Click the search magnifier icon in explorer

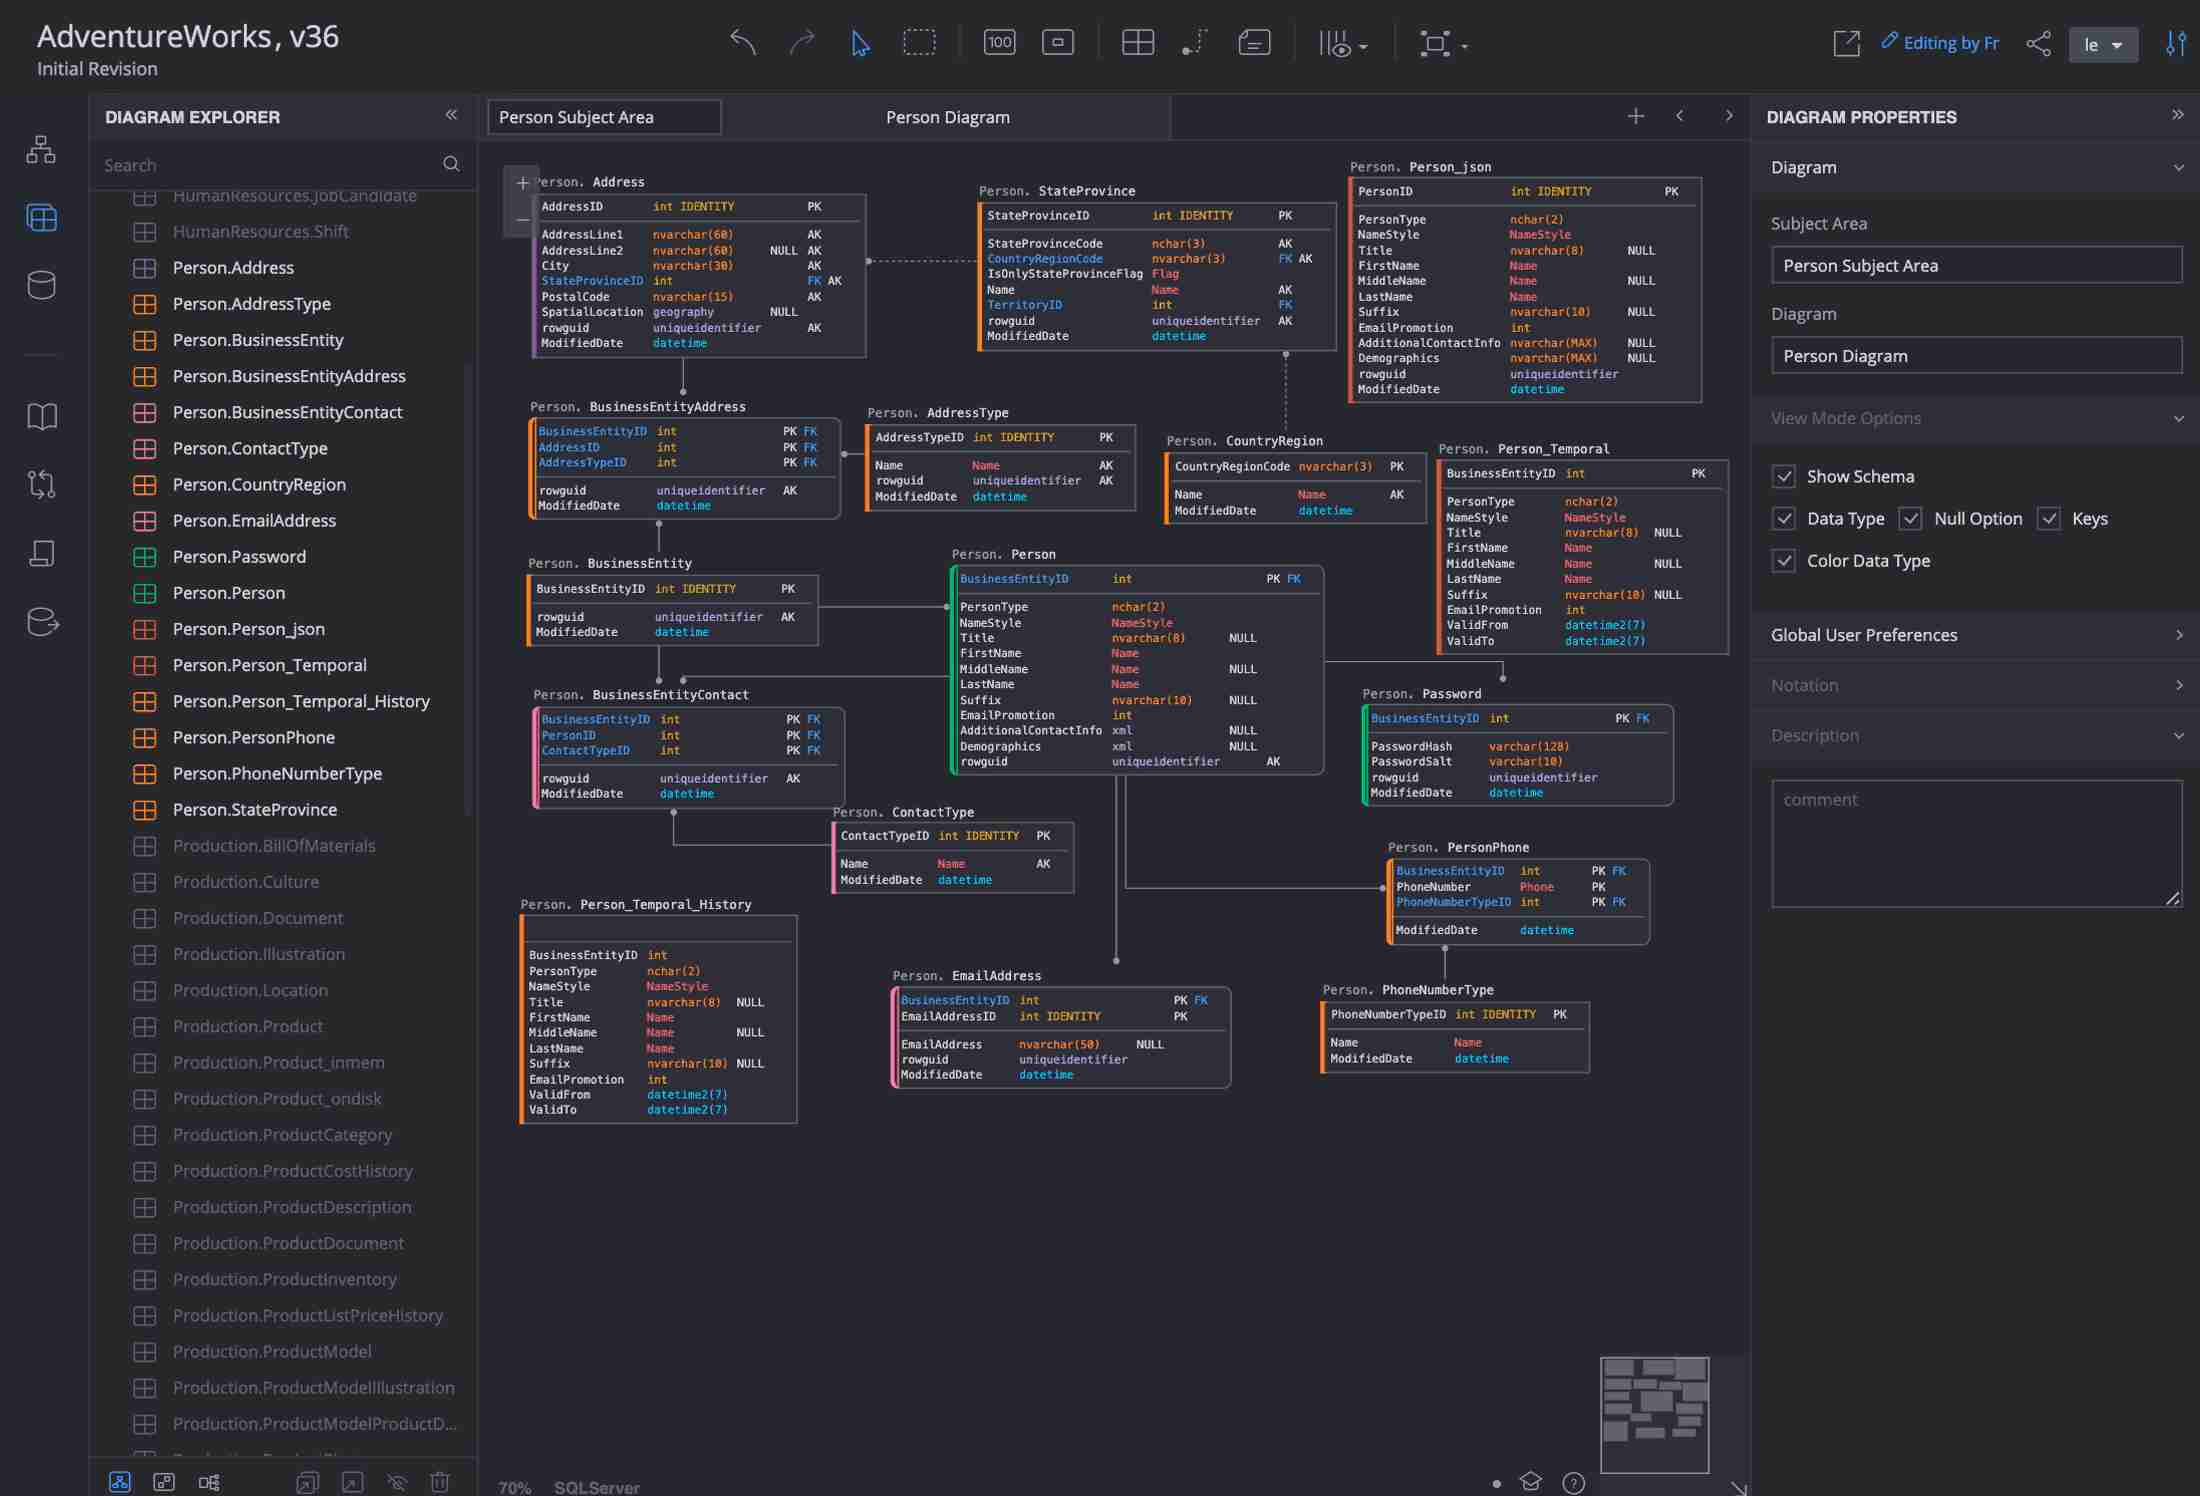pyautogui.click(x=451, y=164)
